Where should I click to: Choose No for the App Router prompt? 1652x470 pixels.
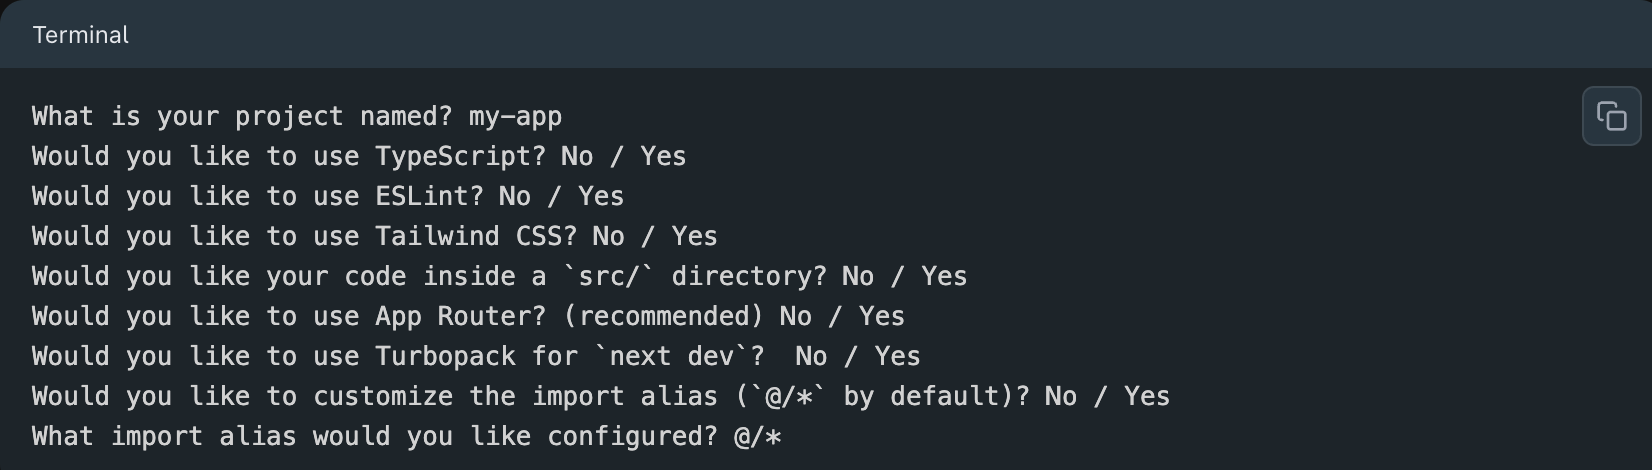(795, 316)
